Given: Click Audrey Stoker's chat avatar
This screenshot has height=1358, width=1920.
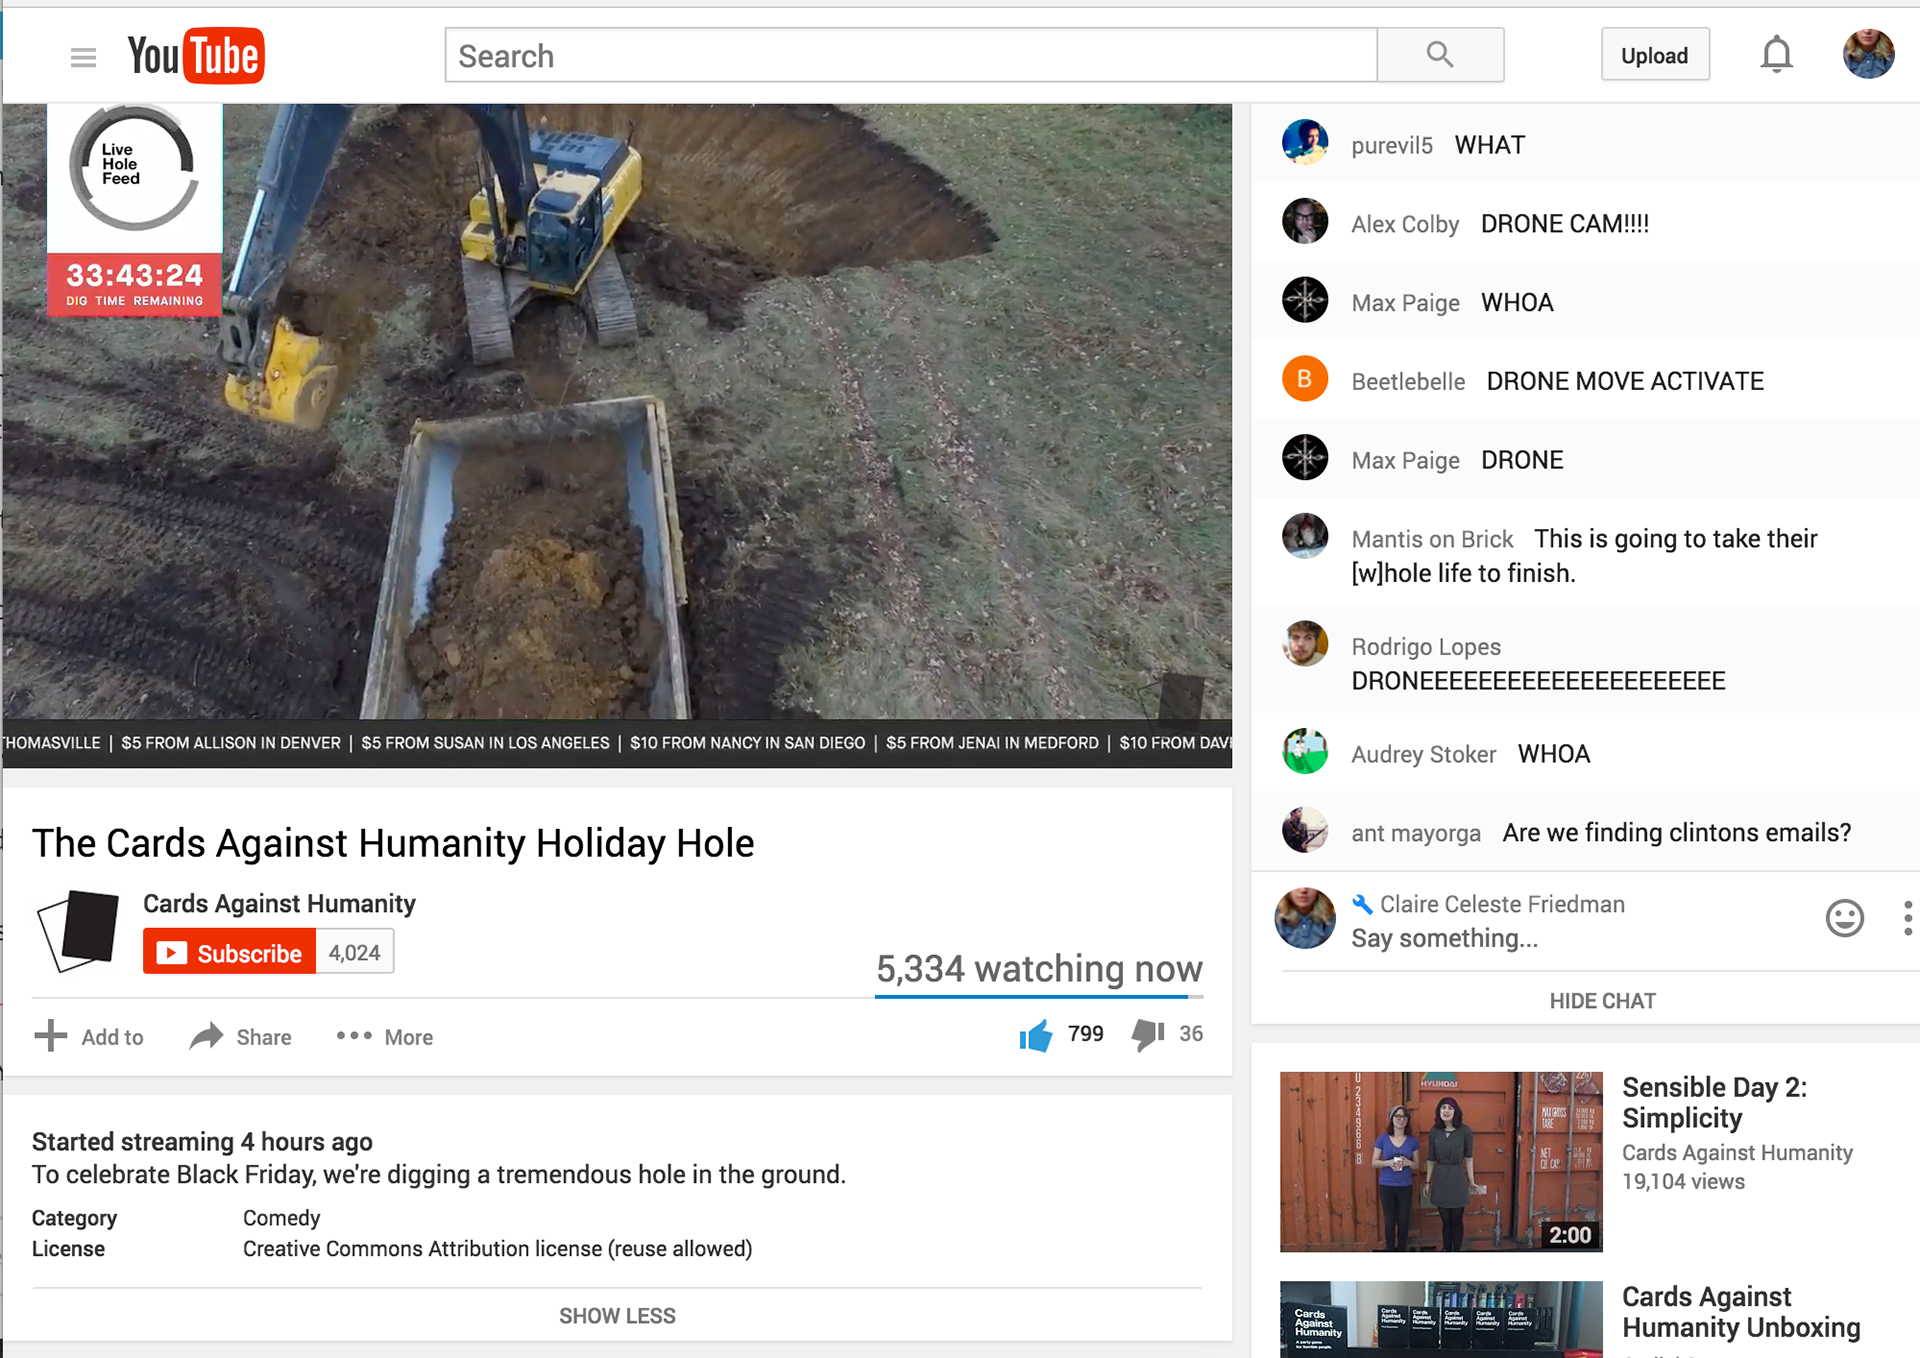Looking at the screenshot, I should 1305,751.
